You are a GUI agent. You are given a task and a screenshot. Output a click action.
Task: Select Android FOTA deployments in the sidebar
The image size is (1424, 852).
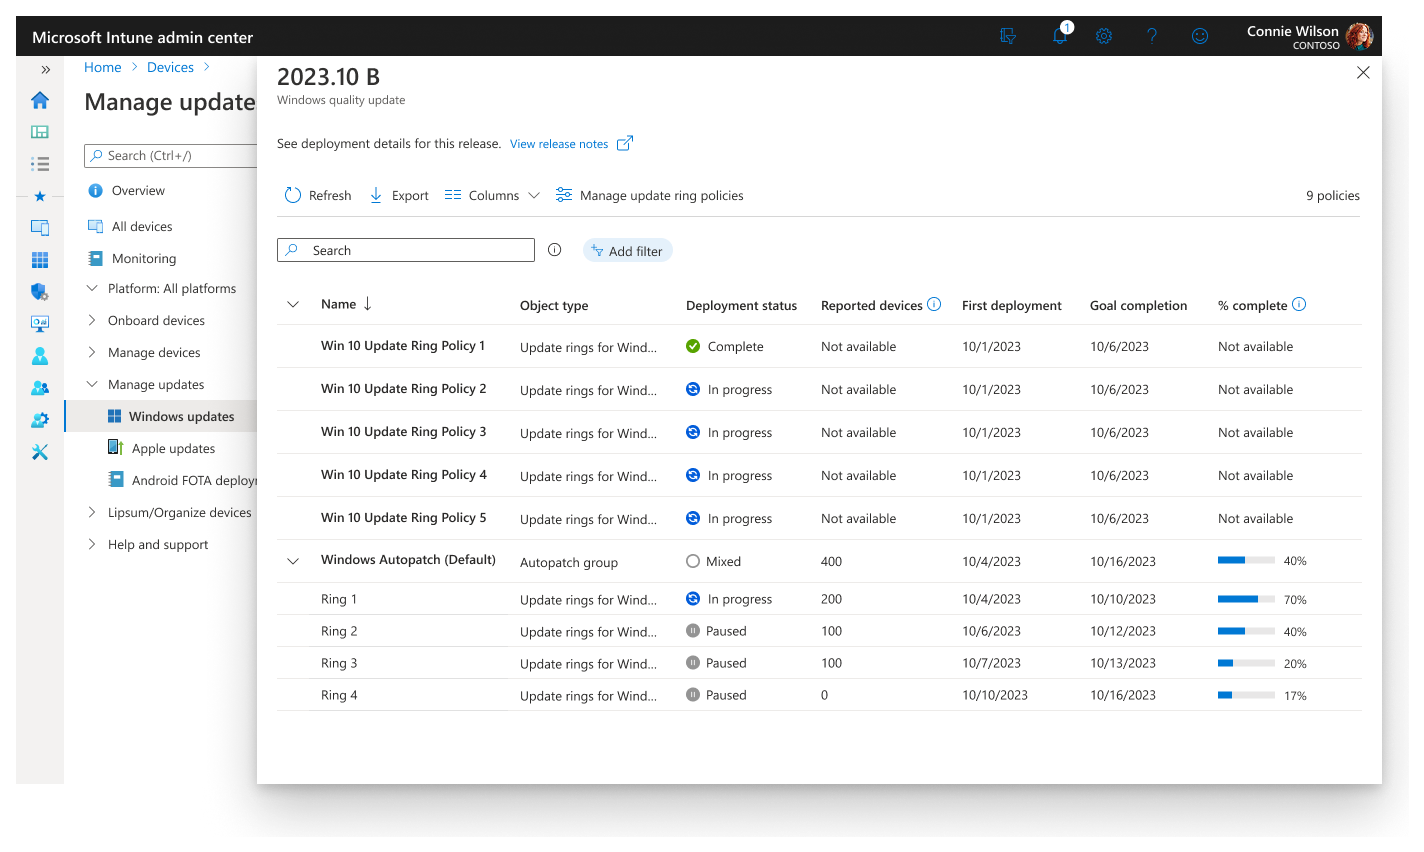click(182, 480)
